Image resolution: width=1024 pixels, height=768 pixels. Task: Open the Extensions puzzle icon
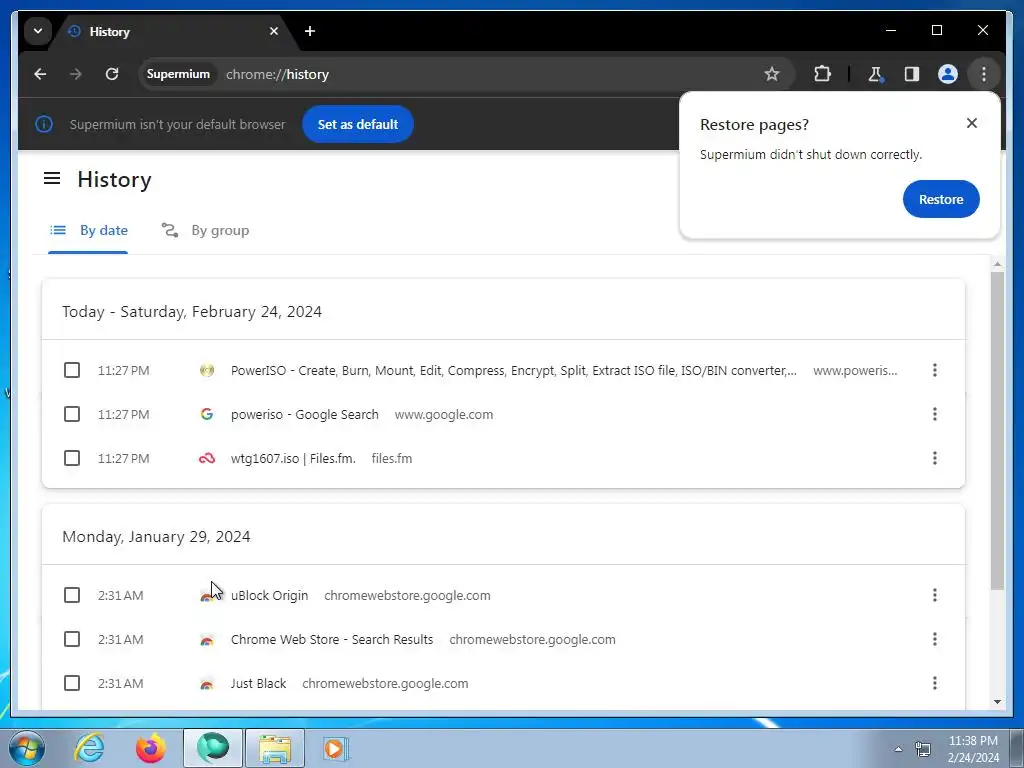(822, 74)
